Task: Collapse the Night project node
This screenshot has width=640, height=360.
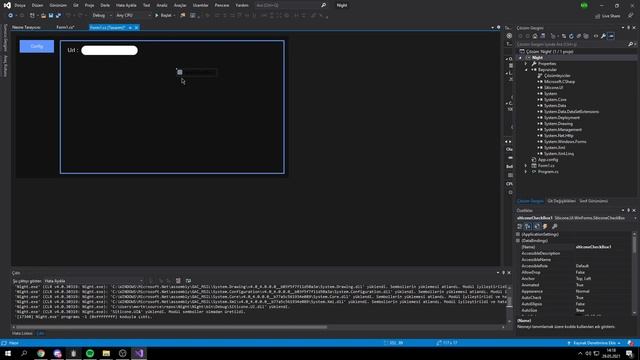Action: coord(520,58)
